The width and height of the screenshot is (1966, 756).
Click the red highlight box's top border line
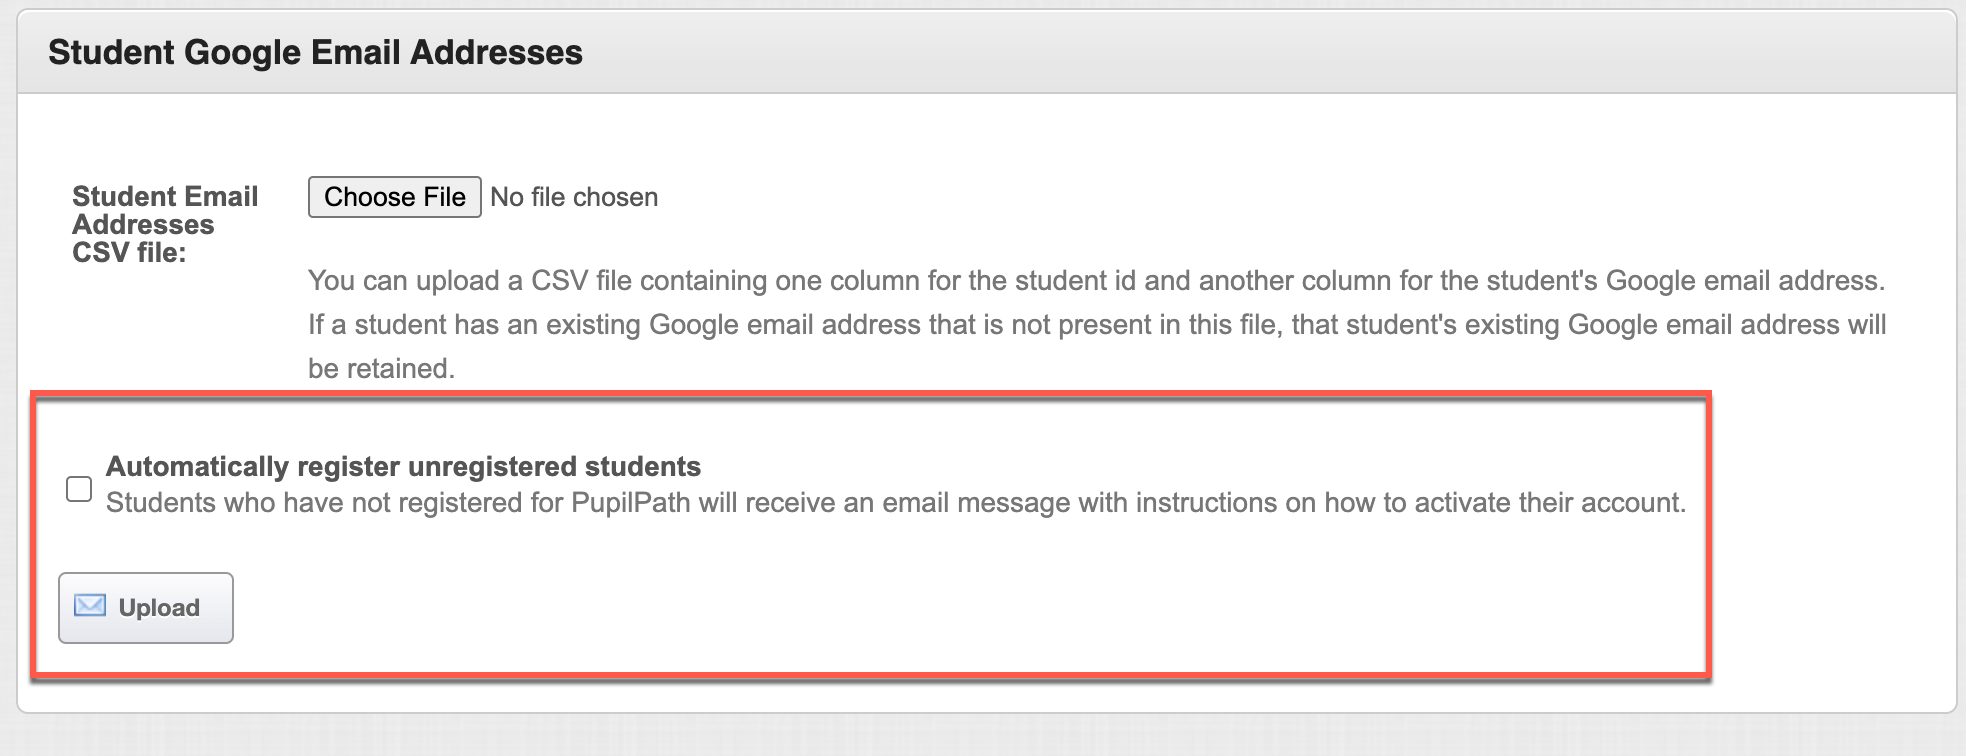[x=870, y=394]
